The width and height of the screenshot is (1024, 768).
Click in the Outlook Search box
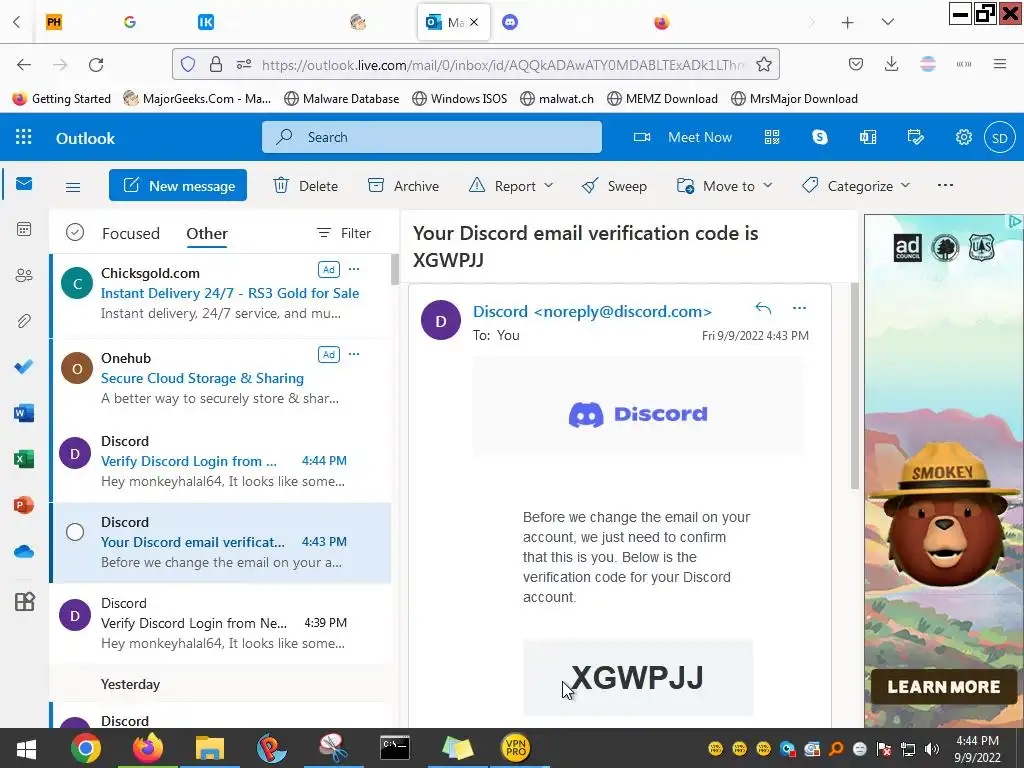(x=432, y=137)
